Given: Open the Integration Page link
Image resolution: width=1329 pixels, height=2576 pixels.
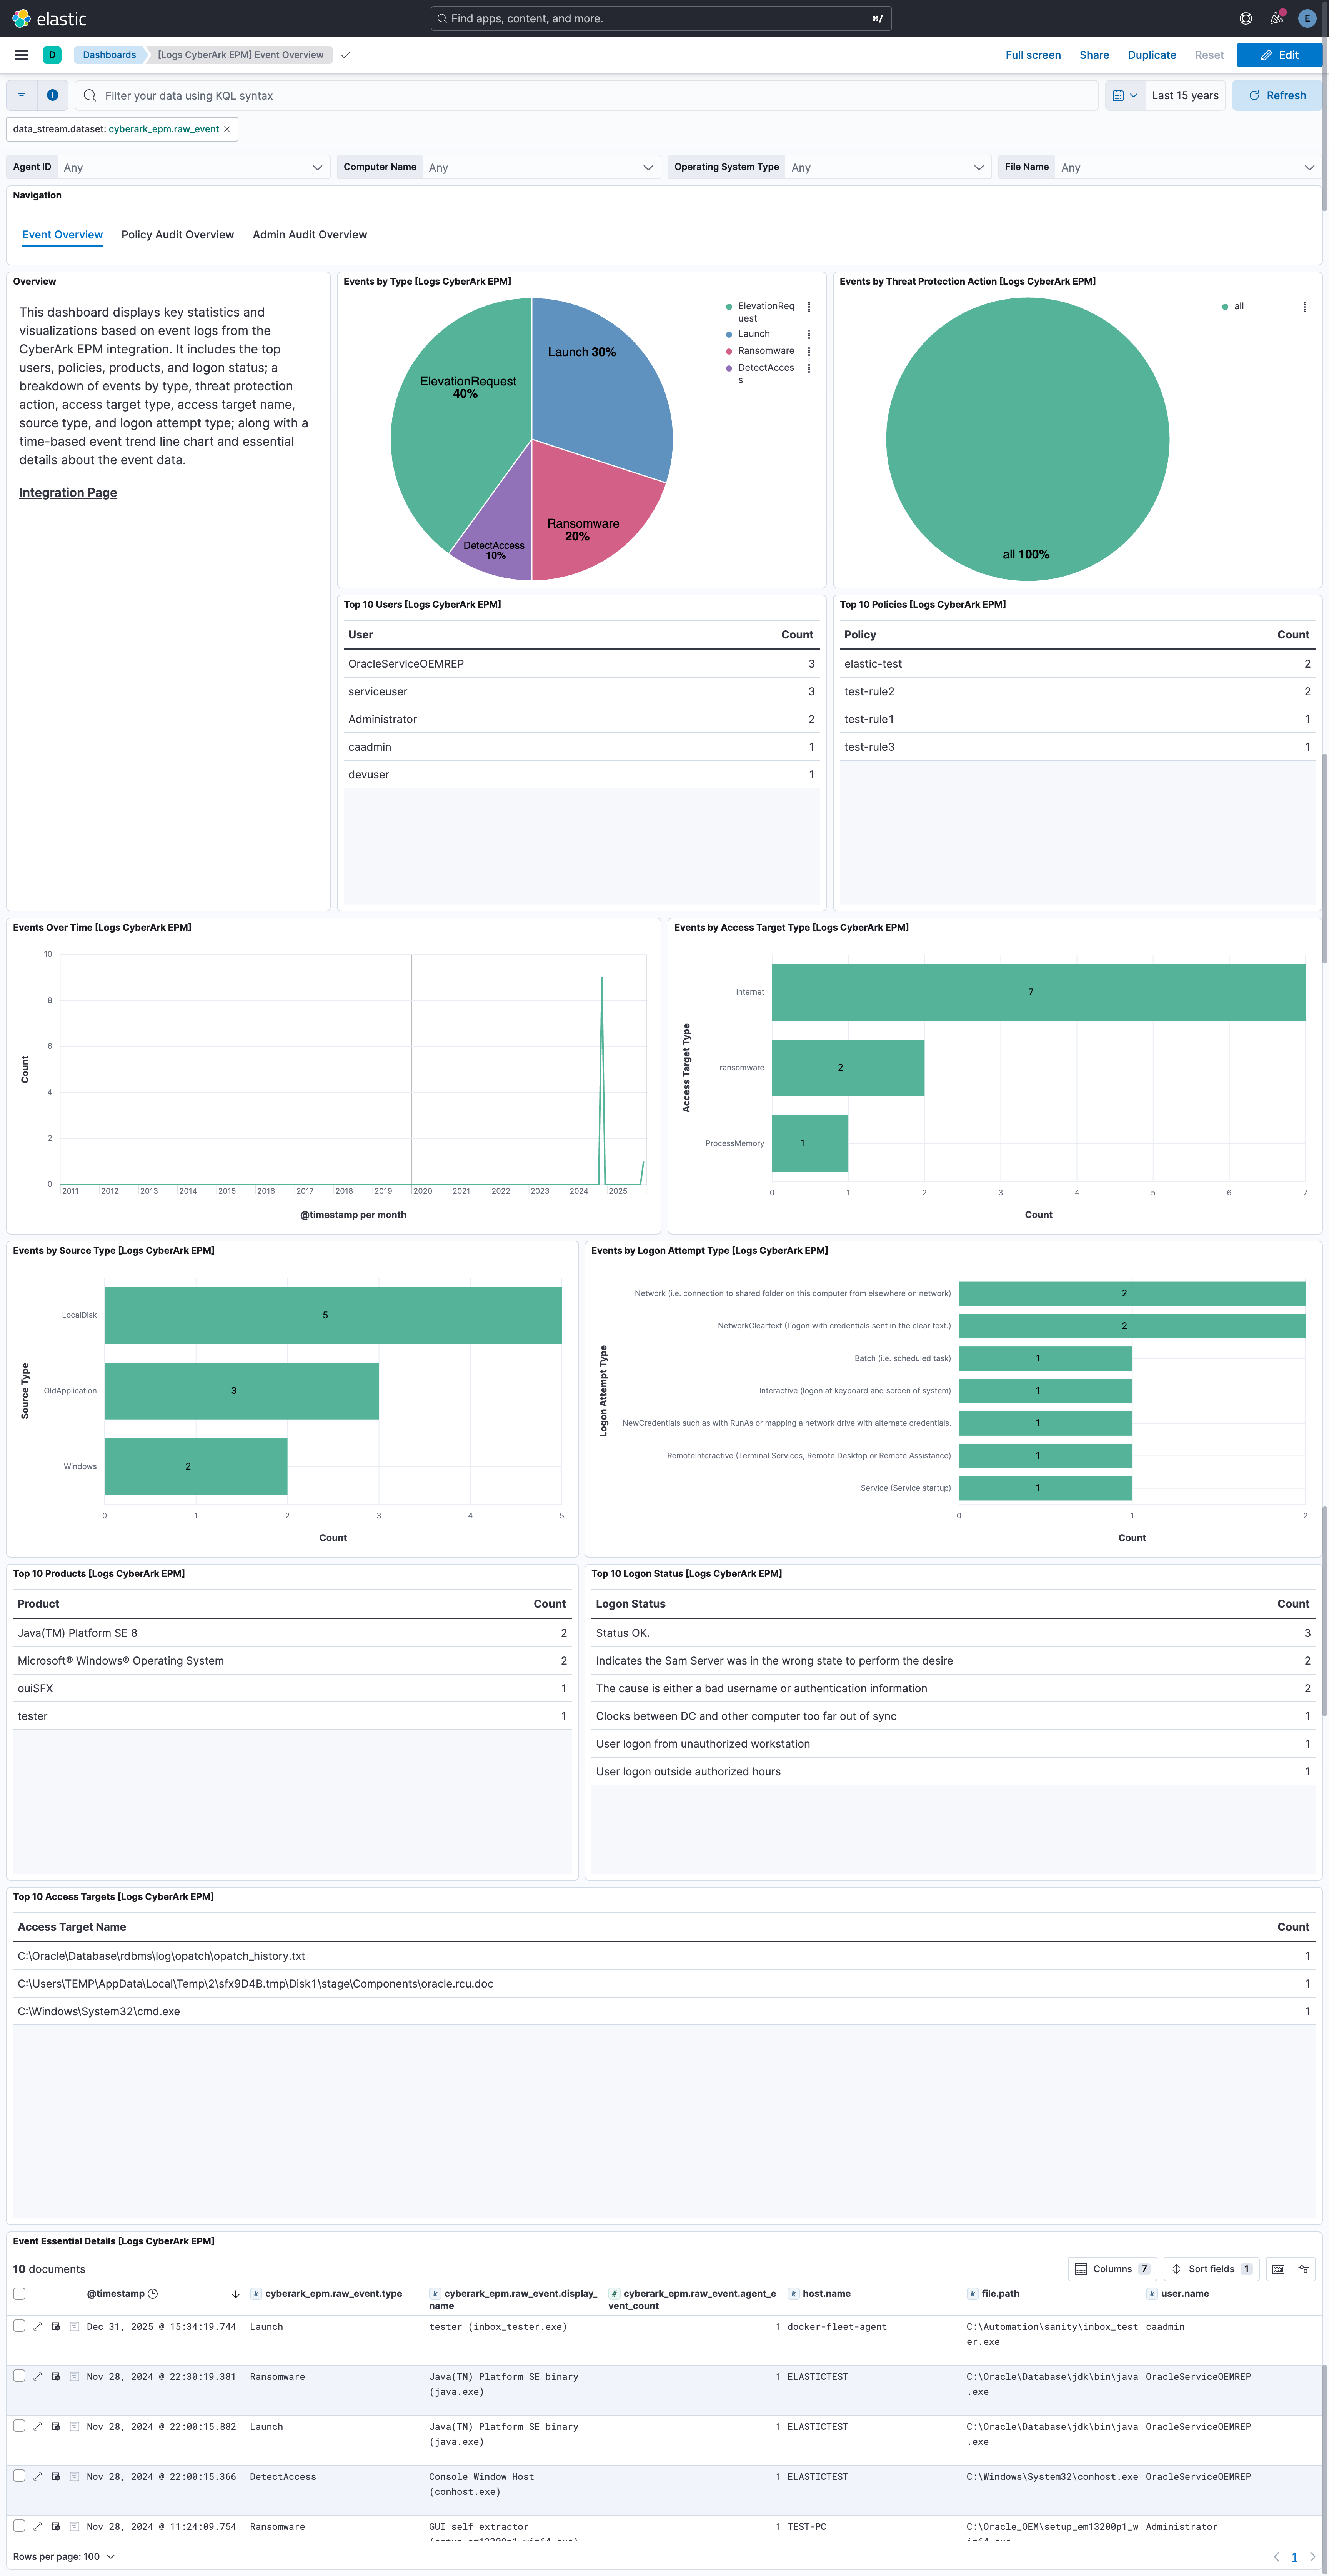Looking at the screenshot, I should point(67,492).
